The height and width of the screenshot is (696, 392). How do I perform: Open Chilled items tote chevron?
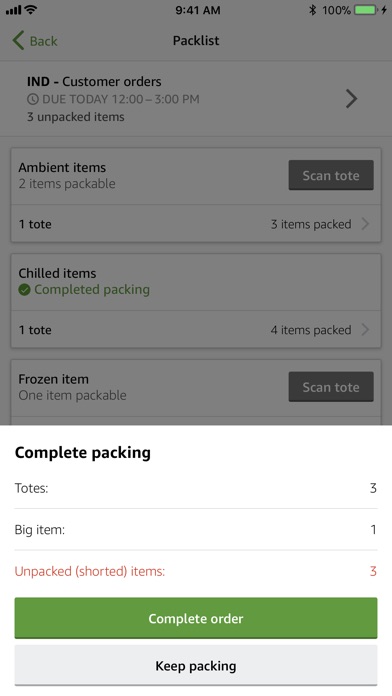tap(365, 330)
